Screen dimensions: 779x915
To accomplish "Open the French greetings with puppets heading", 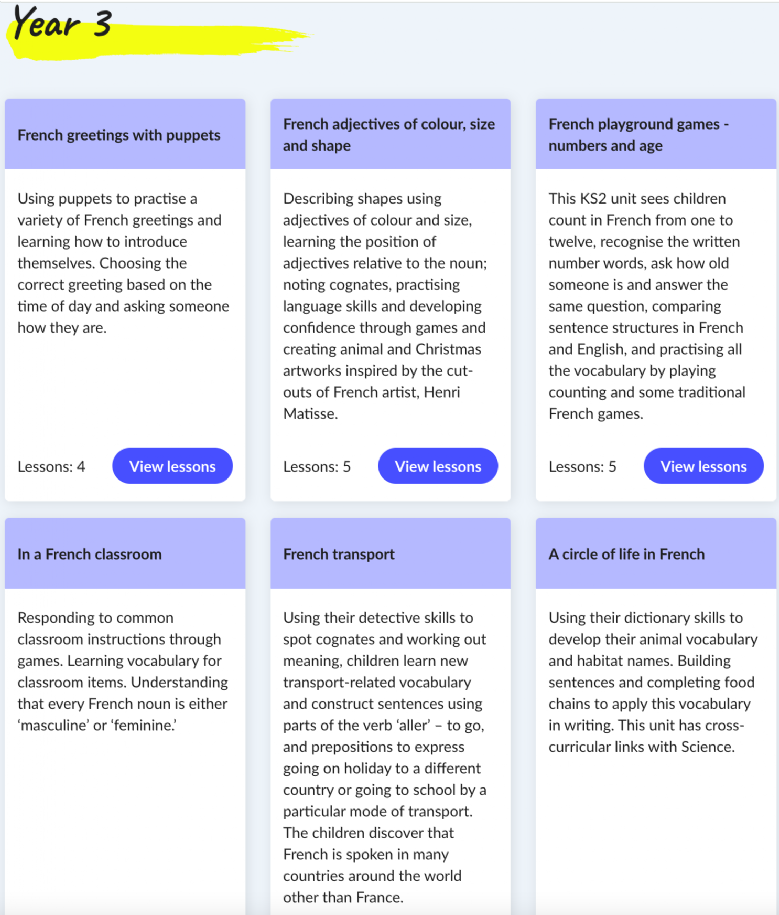I will point(119,135).
